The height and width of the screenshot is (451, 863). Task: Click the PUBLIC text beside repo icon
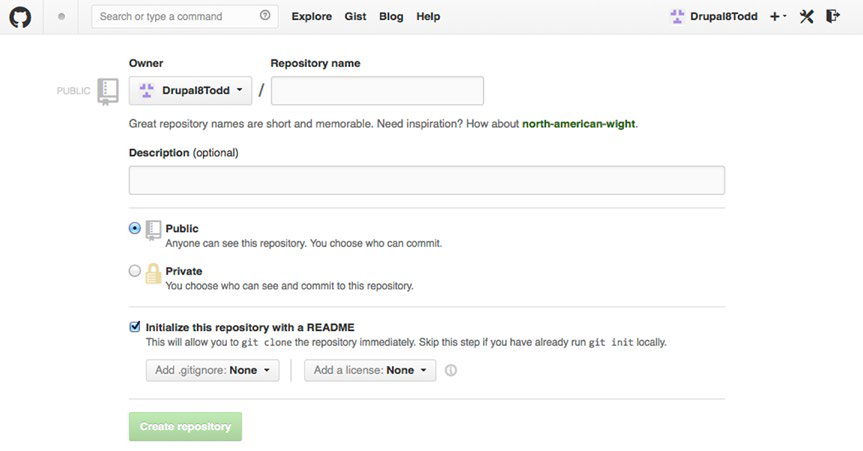(x=73, y=91)
